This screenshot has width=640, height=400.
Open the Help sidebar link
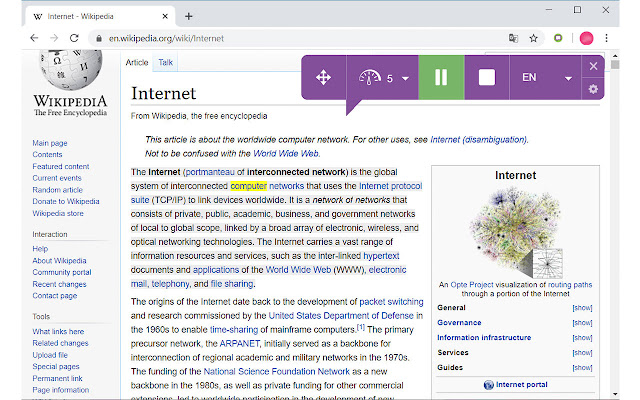point(40,249)
